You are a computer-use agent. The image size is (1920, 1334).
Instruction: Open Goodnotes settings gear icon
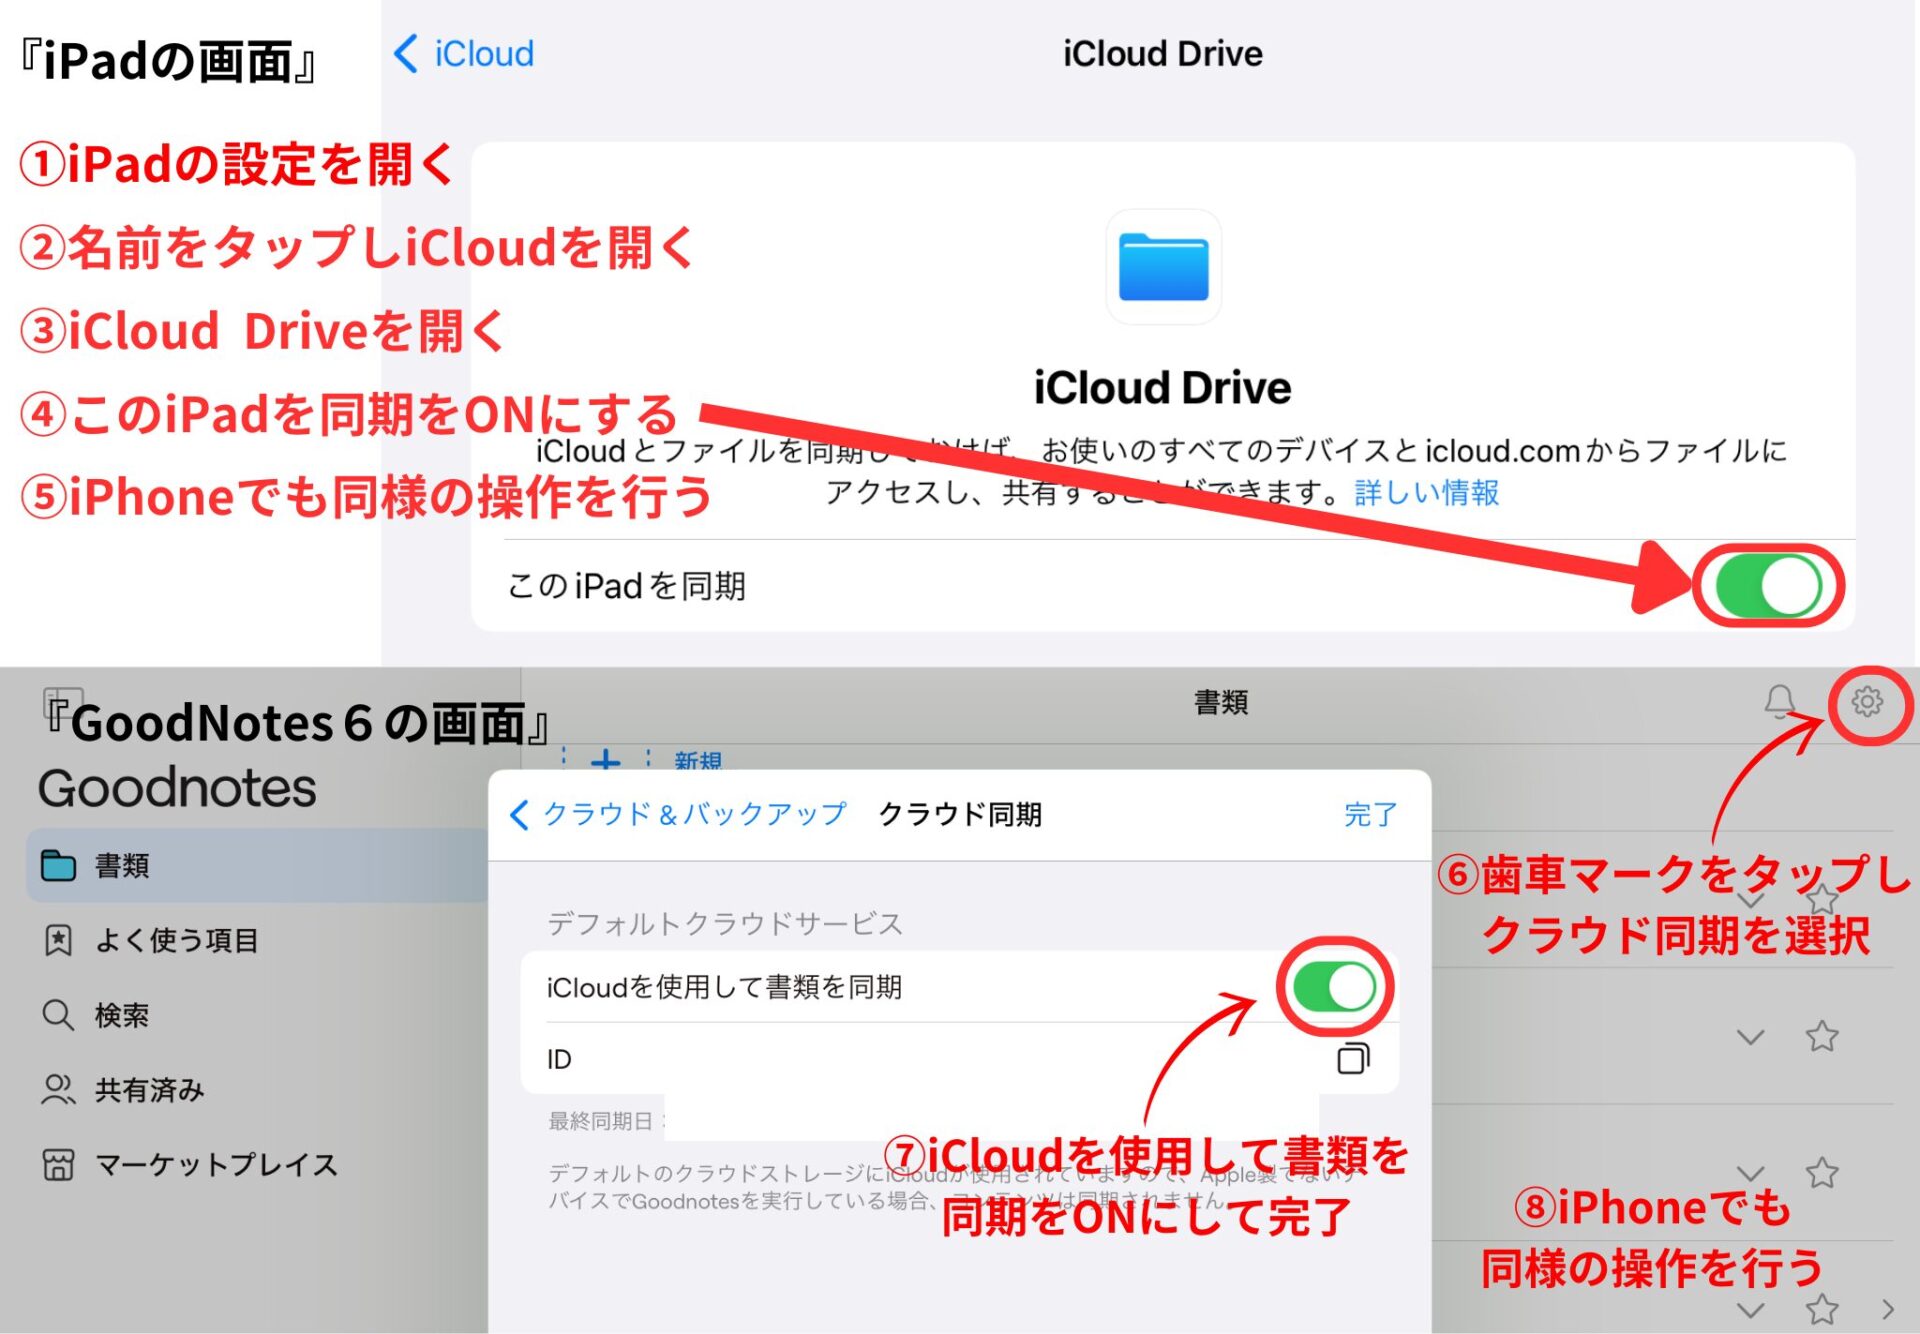[x=1866, y=702]
